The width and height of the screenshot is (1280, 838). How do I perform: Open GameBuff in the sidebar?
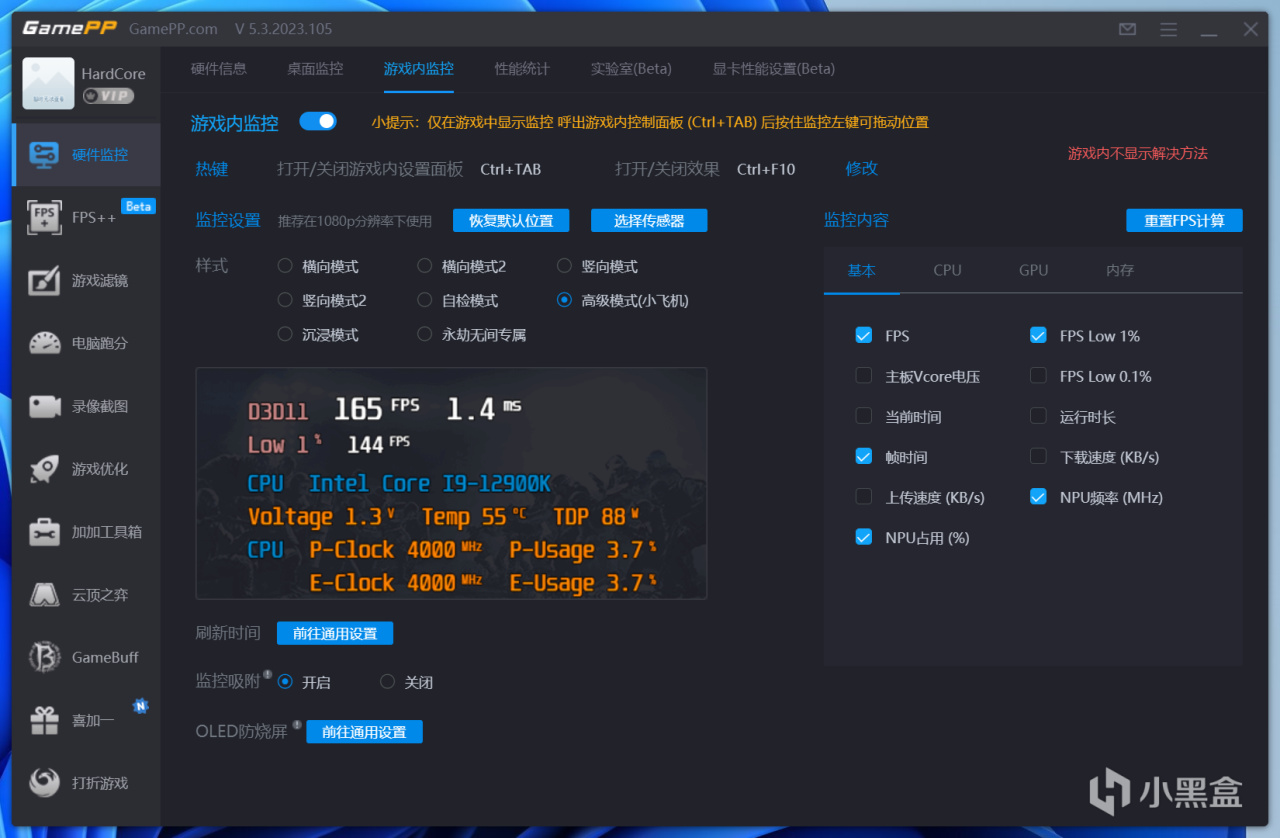point(86,657)
